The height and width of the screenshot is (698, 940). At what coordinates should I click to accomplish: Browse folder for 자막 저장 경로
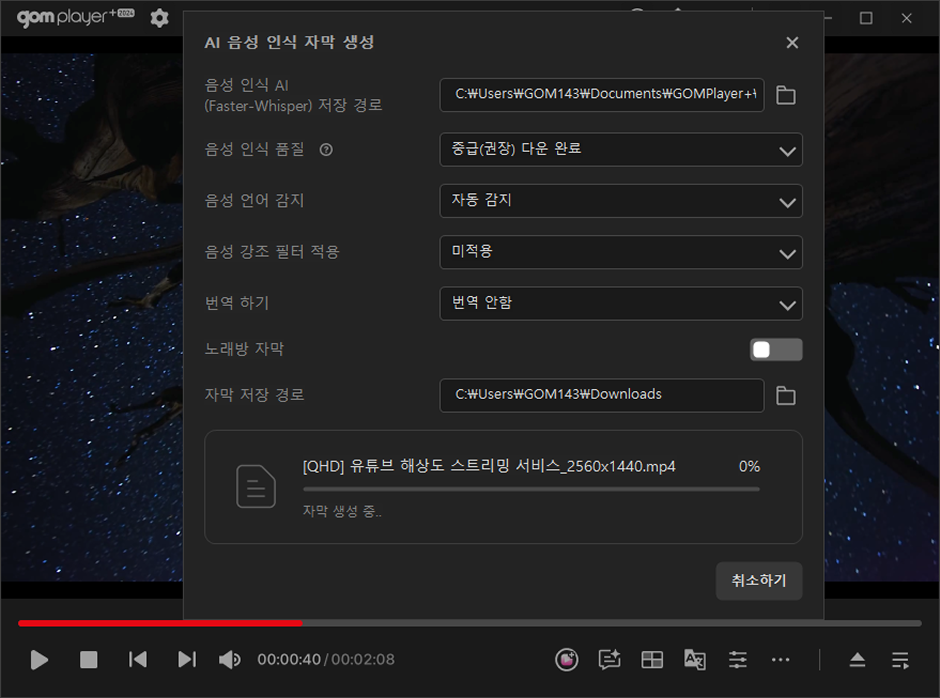pyautogui.click(x=786, y=396)
